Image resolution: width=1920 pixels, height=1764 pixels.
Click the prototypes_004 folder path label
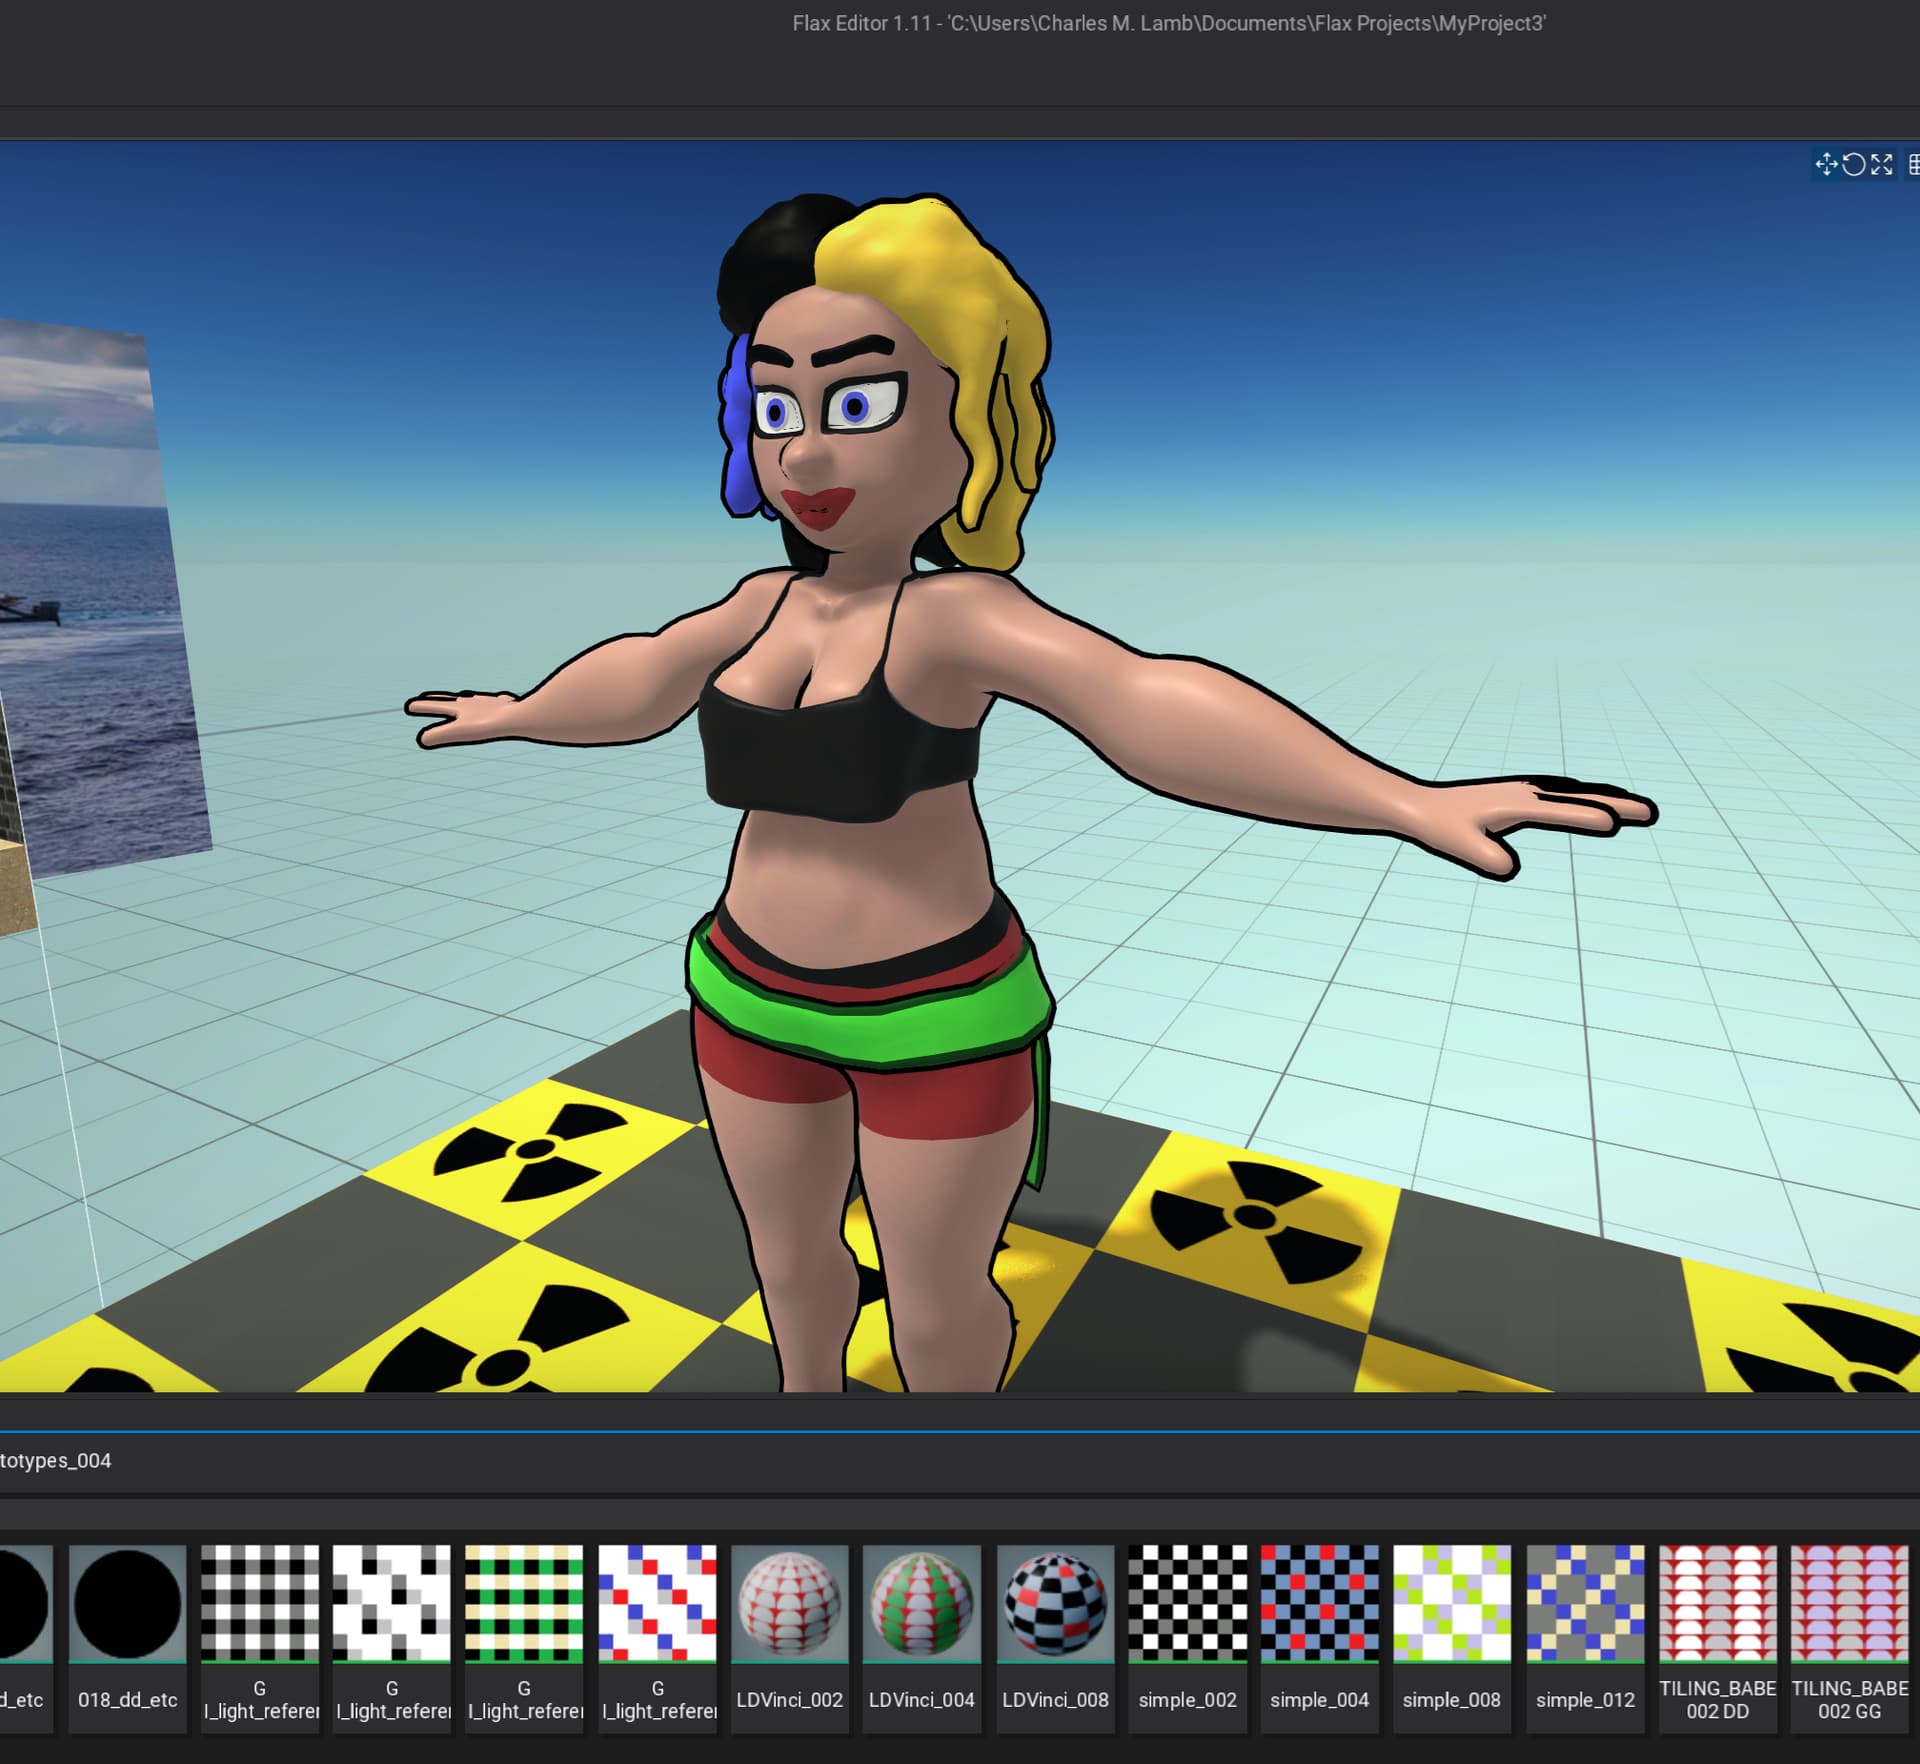(x=56, y=1461)
